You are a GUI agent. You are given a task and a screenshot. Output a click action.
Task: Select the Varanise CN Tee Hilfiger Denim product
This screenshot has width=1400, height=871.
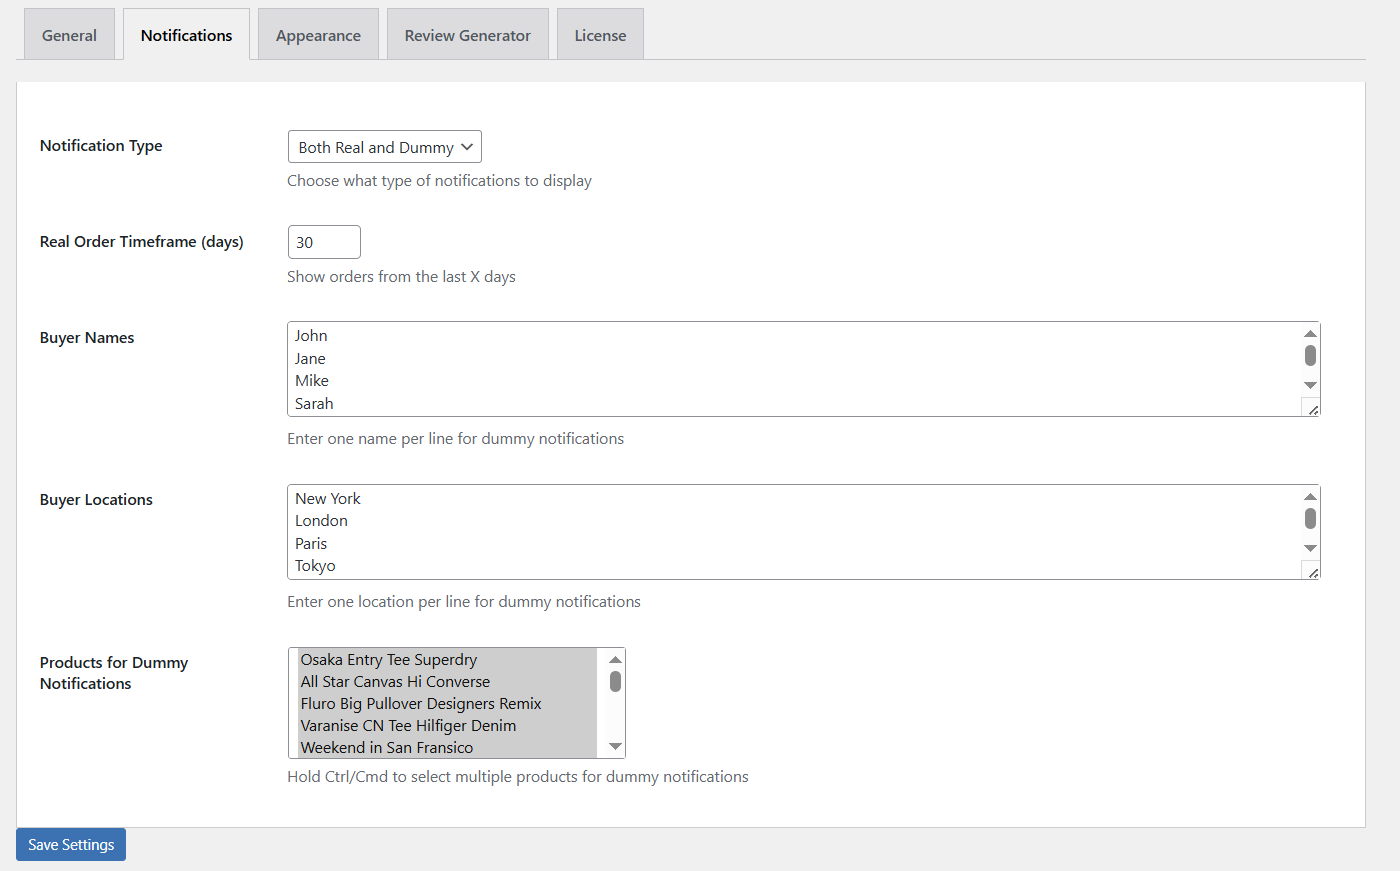point(408,725)
